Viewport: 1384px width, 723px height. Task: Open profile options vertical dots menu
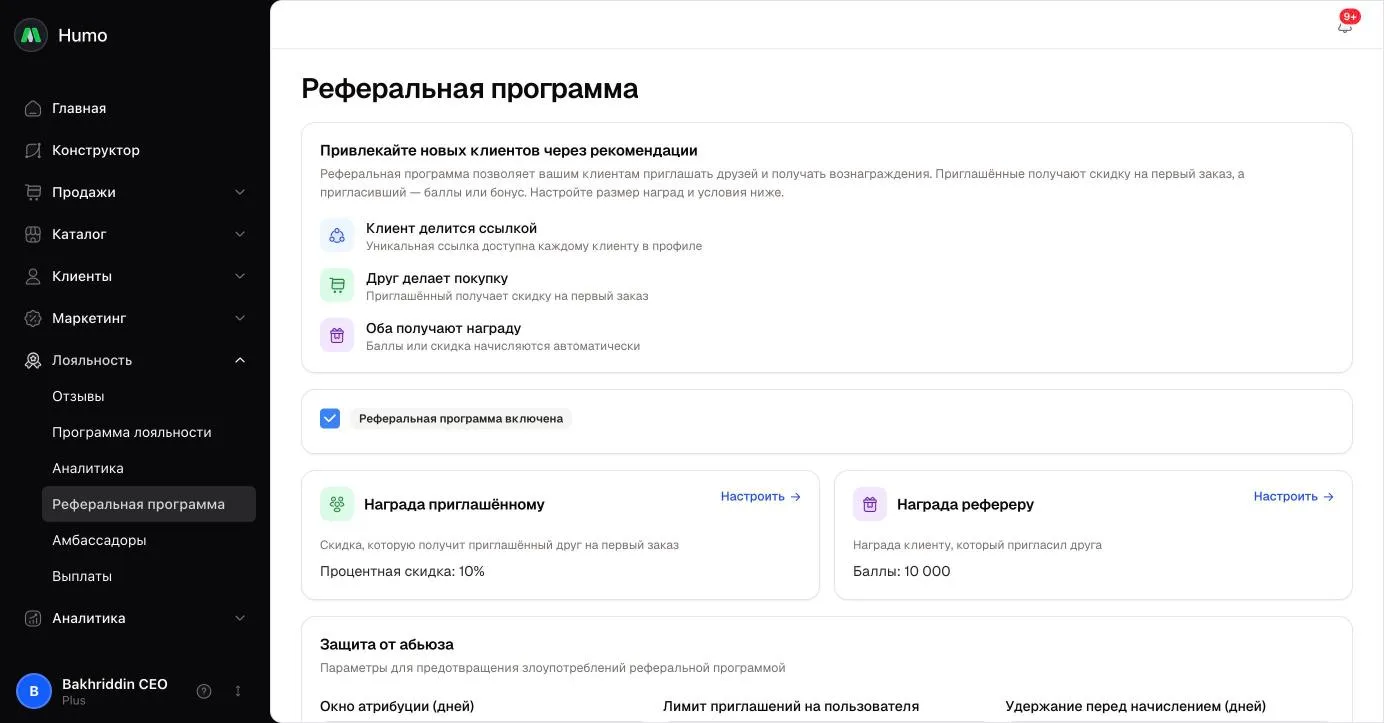click(238, 691)
